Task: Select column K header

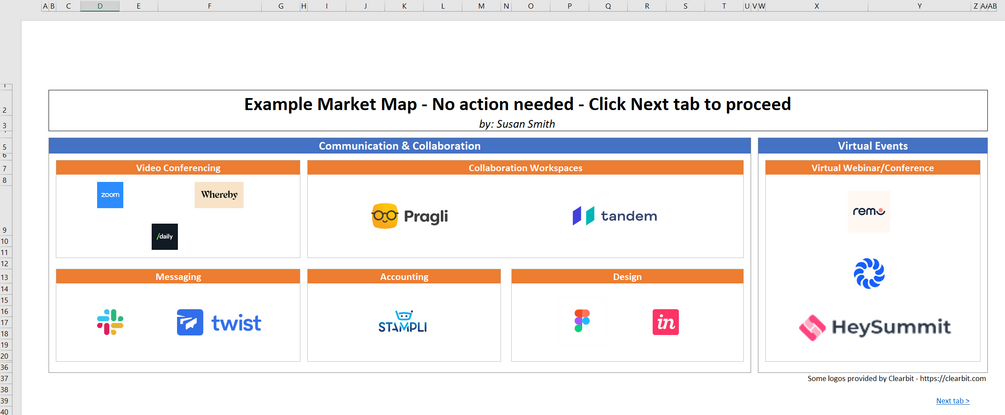Action: click(404, 6)
